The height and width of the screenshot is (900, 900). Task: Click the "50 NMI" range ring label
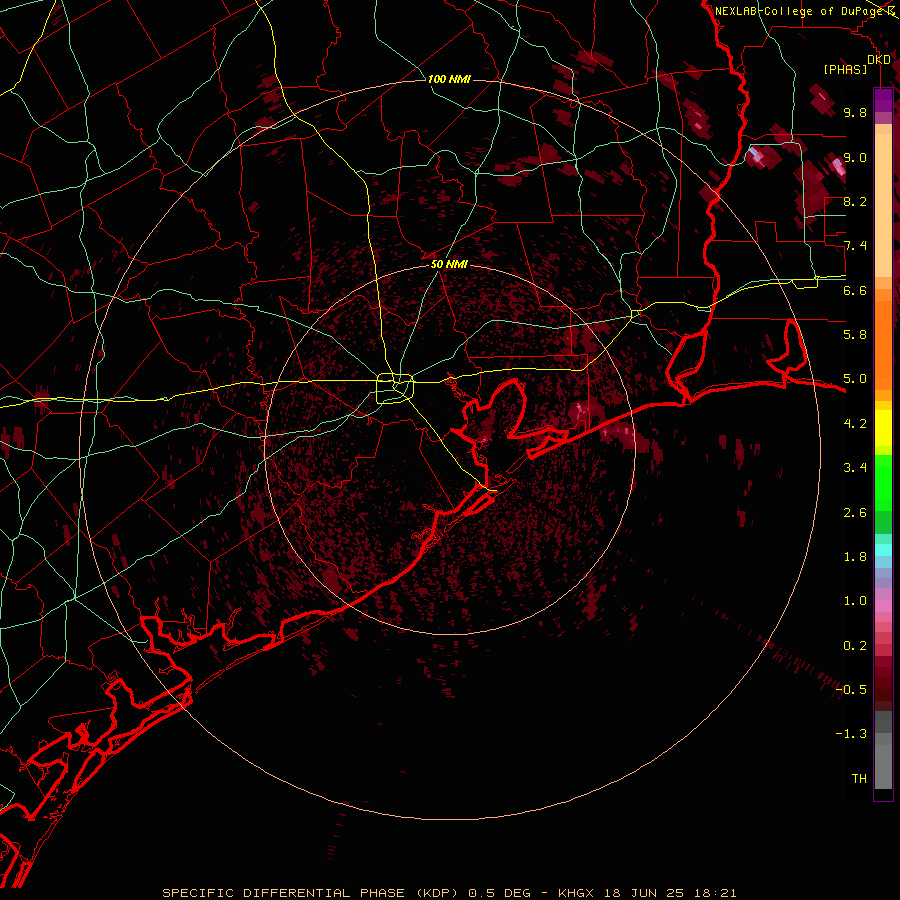tap(449, 264)
